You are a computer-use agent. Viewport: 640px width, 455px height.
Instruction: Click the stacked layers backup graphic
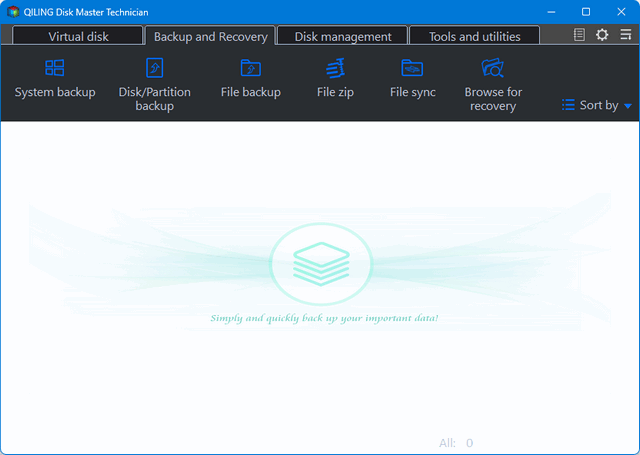click(321, 264)
